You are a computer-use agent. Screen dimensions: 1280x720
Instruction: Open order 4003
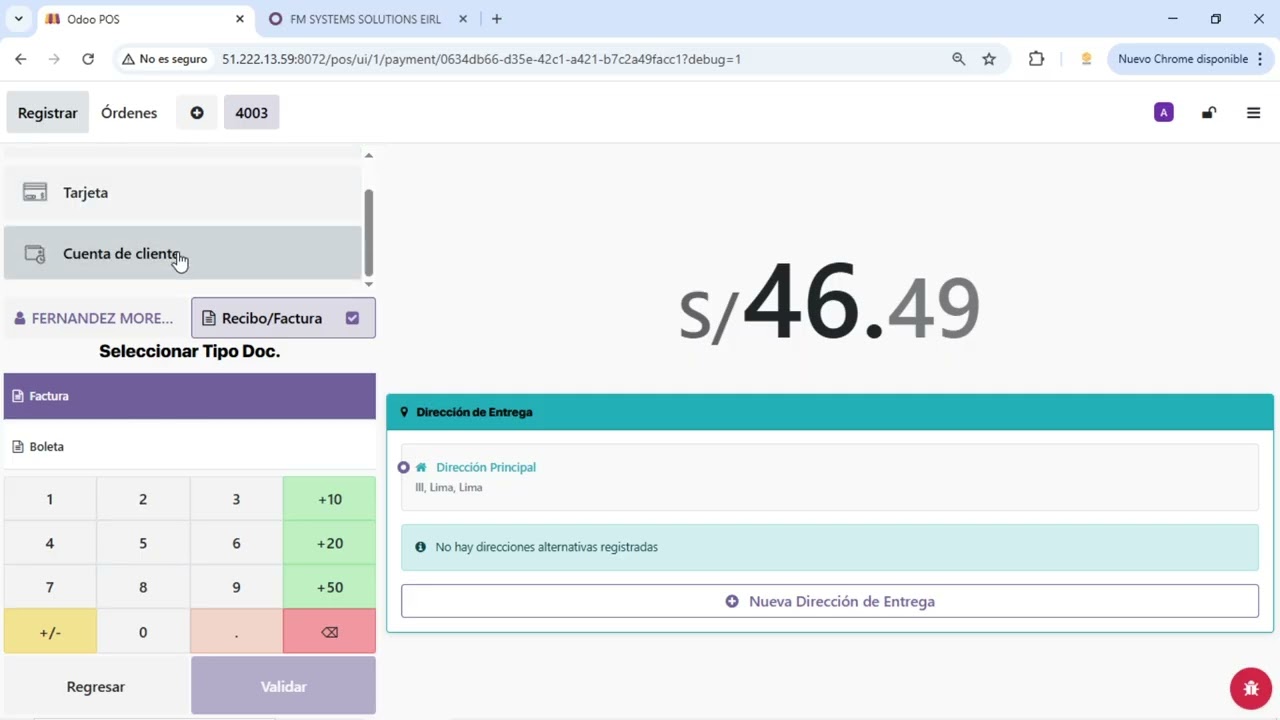point(251,113)
